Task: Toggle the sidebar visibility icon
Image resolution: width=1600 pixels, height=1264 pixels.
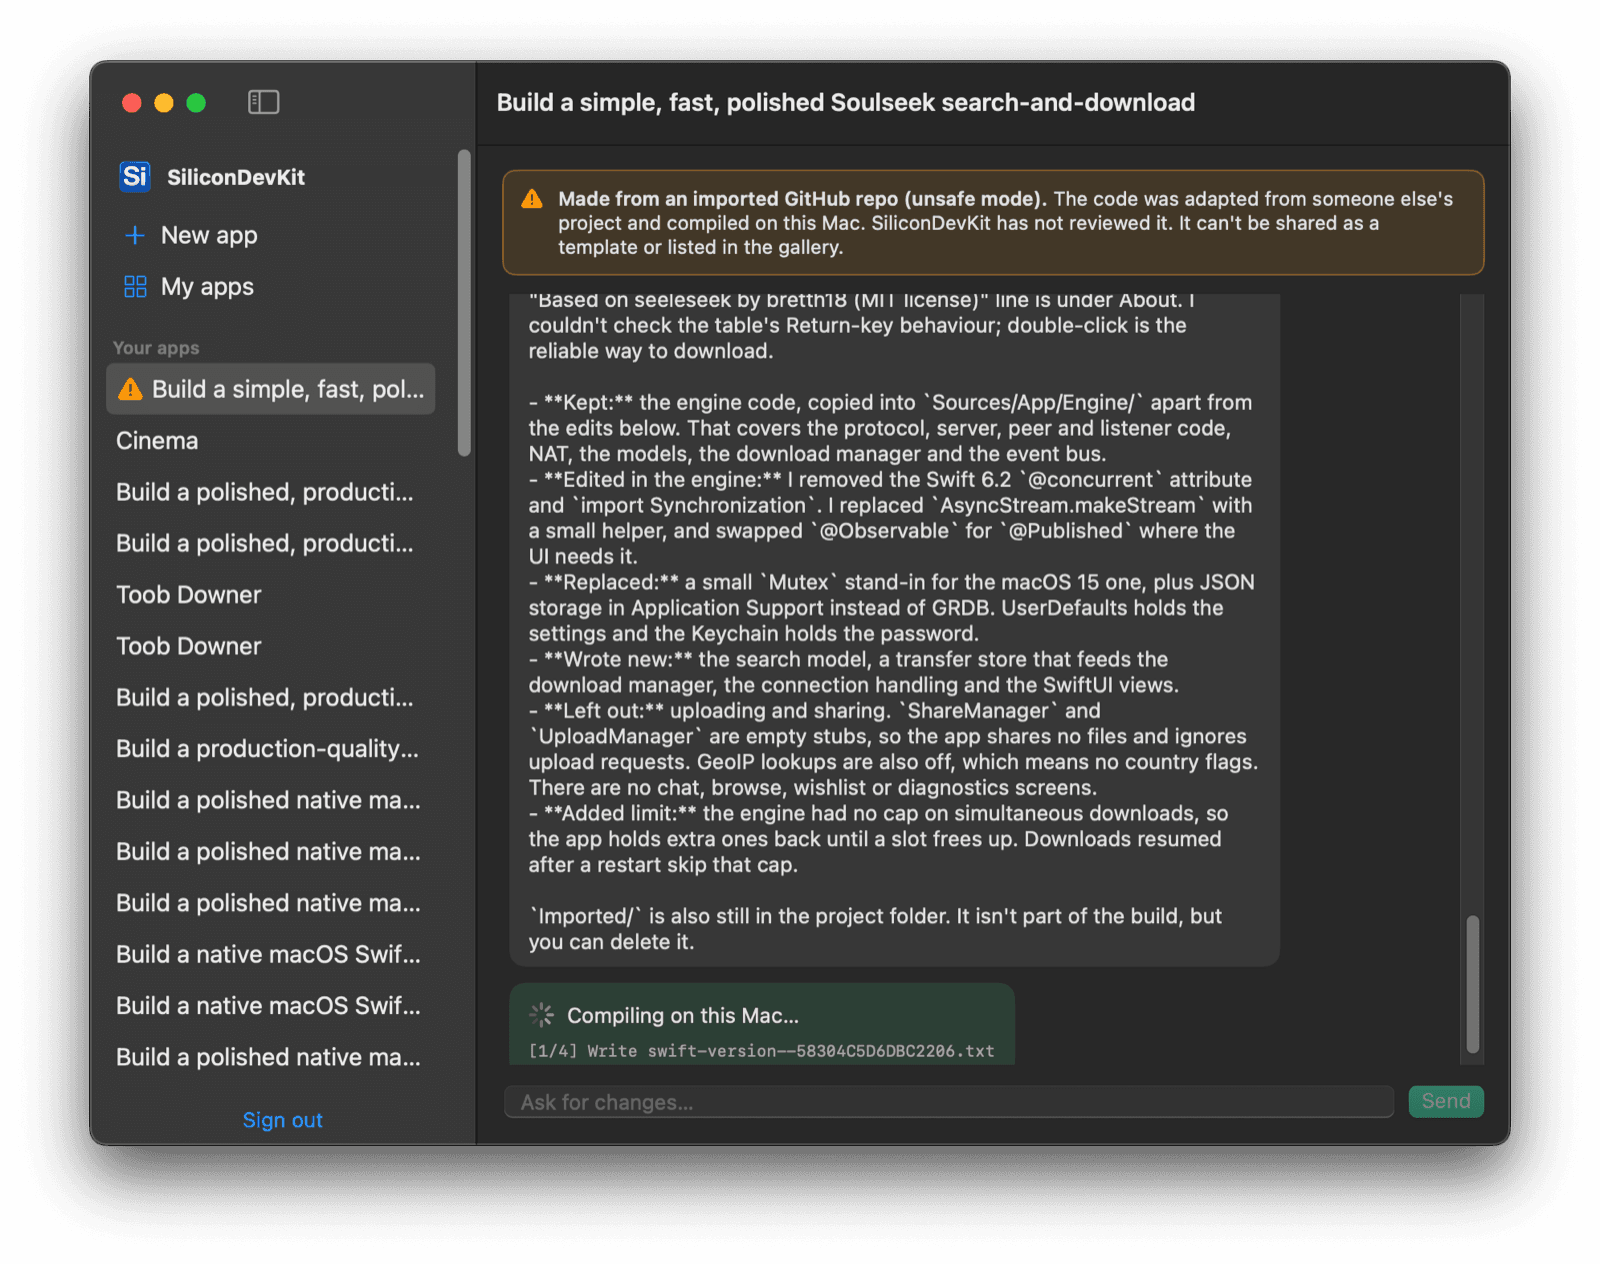Action: coord(263,102)
